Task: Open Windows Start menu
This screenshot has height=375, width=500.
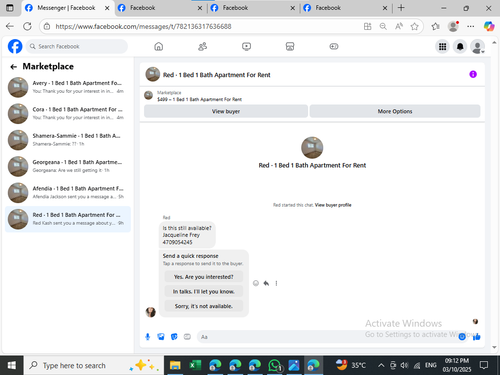Action: pyautogui.click(x=11, y=365)
